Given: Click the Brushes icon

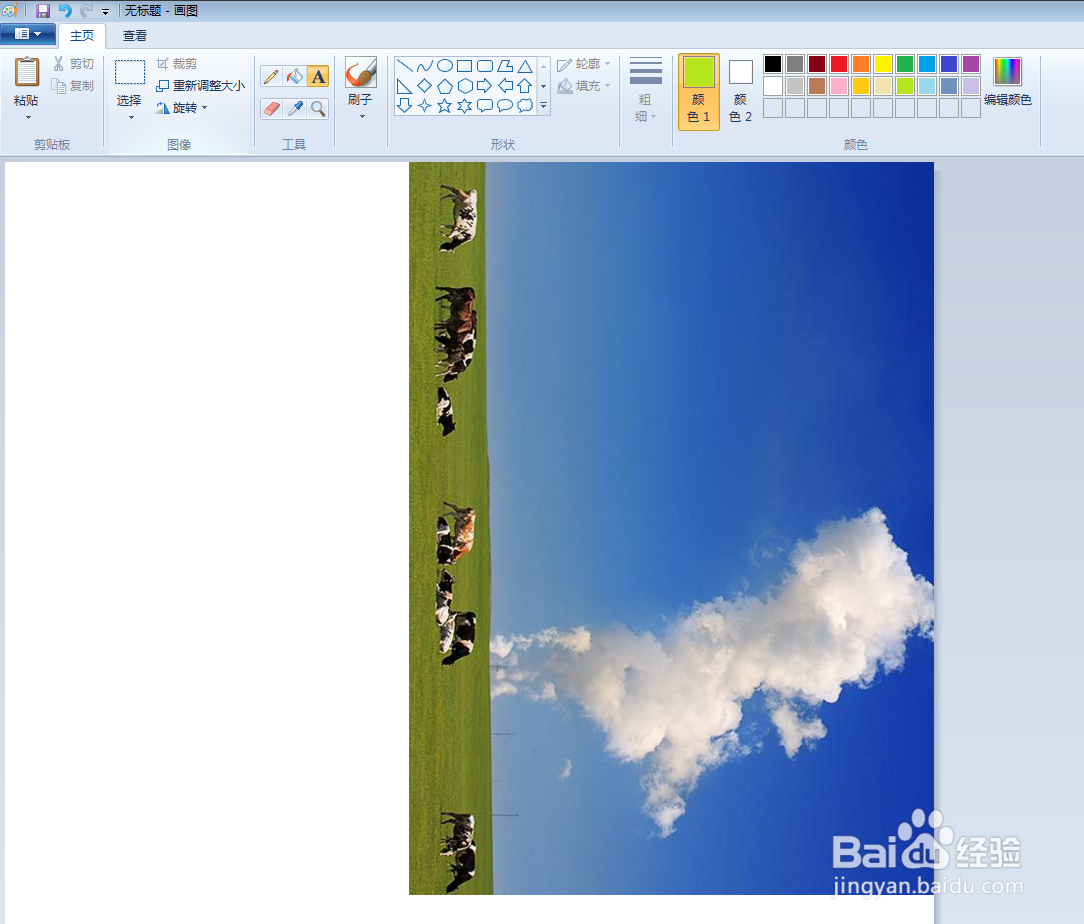Looking at the screenshot, I should pos(360,72).
